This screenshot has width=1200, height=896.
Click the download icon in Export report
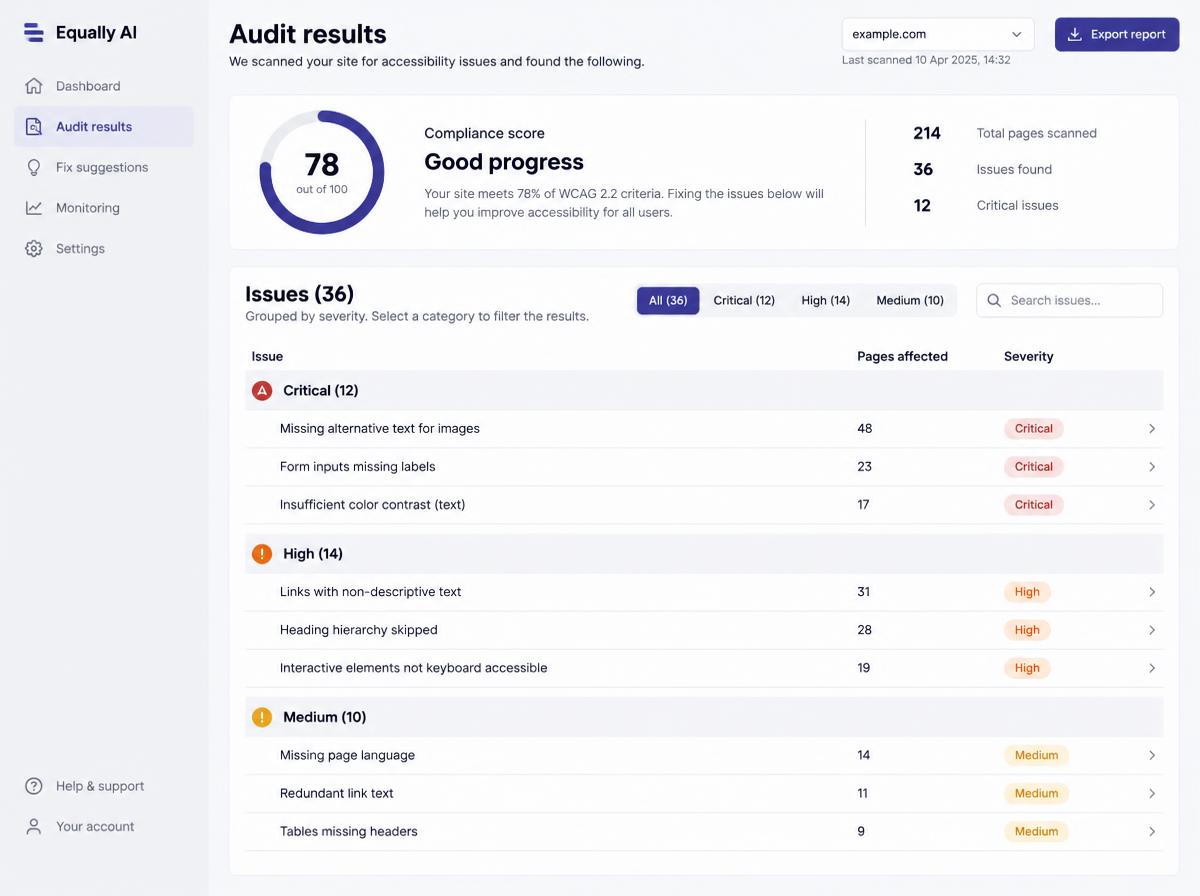[1075, 34]
